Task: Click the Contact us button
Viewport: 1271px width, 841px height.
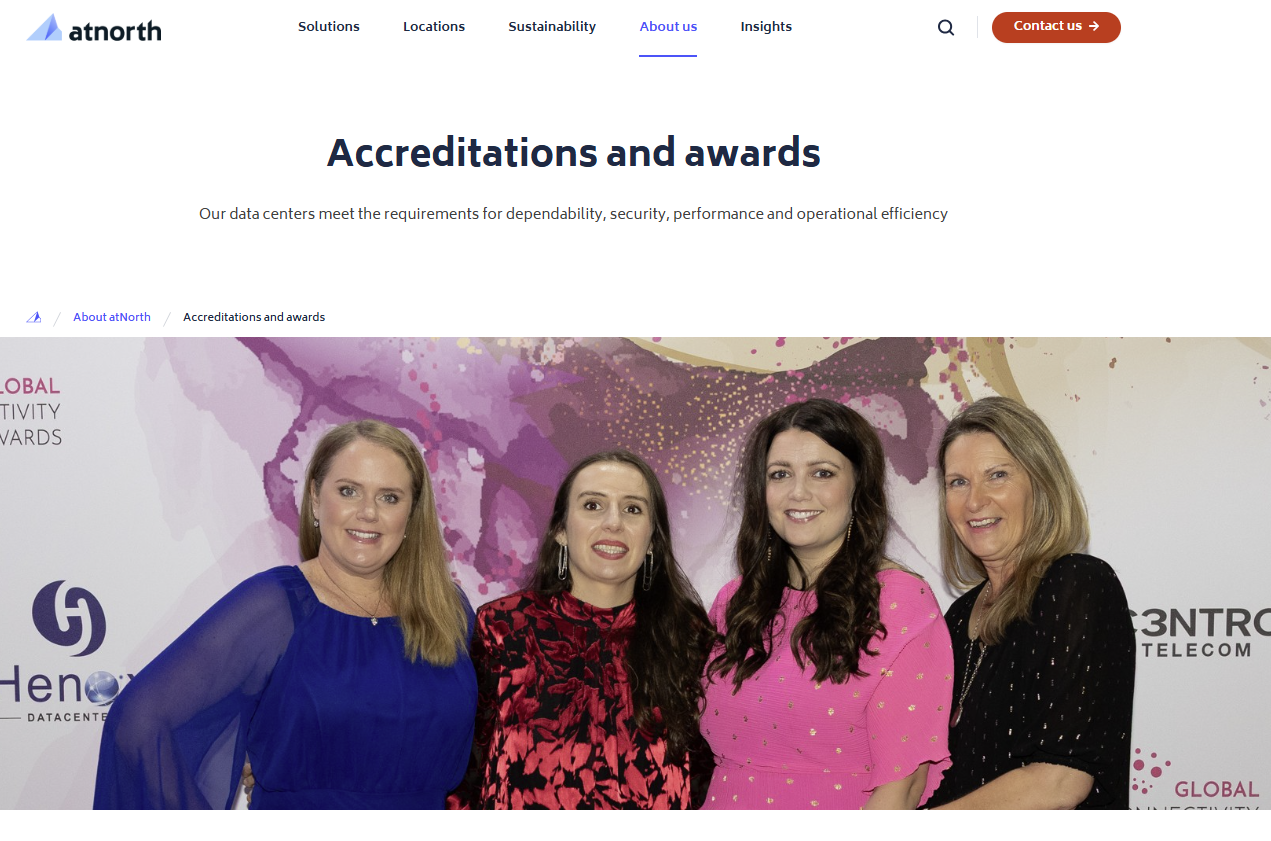Action: click(x=1056, y=27)
